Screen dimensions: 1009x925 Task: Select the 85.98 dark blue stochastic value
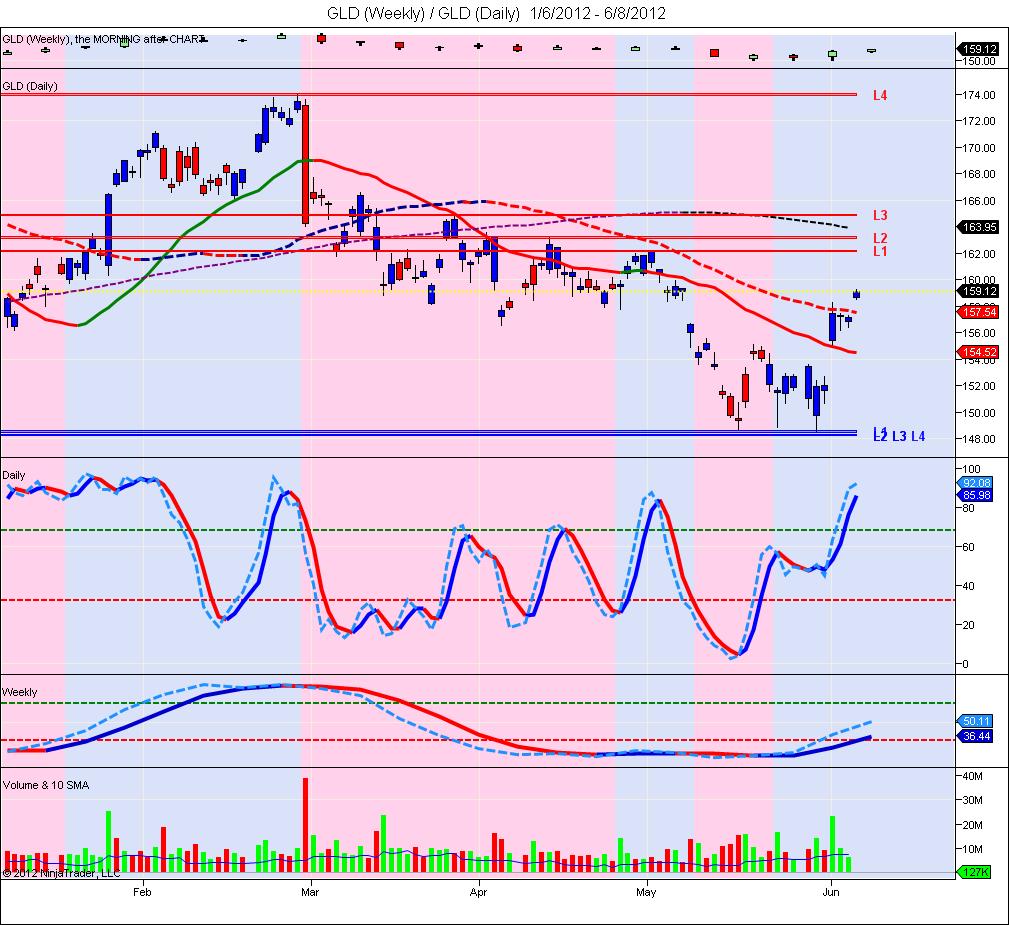tap(976, 495)
